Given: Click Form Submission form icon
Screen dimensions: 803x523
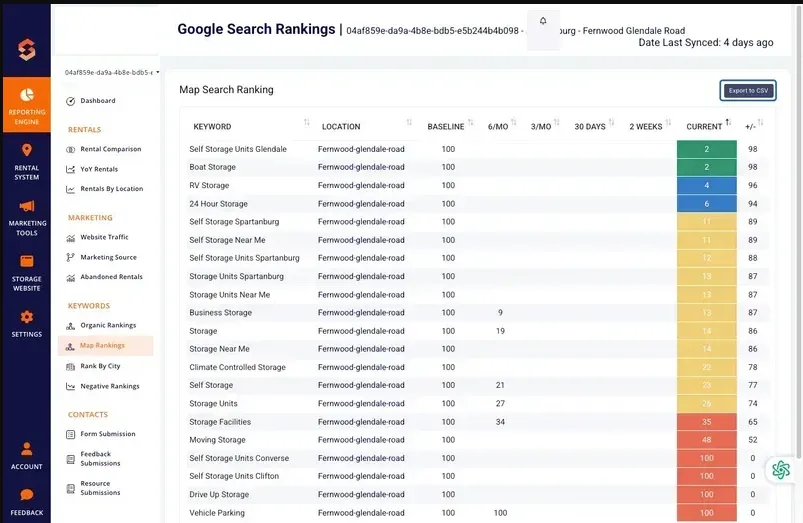Looking at the screenshot, I should 71,434.
